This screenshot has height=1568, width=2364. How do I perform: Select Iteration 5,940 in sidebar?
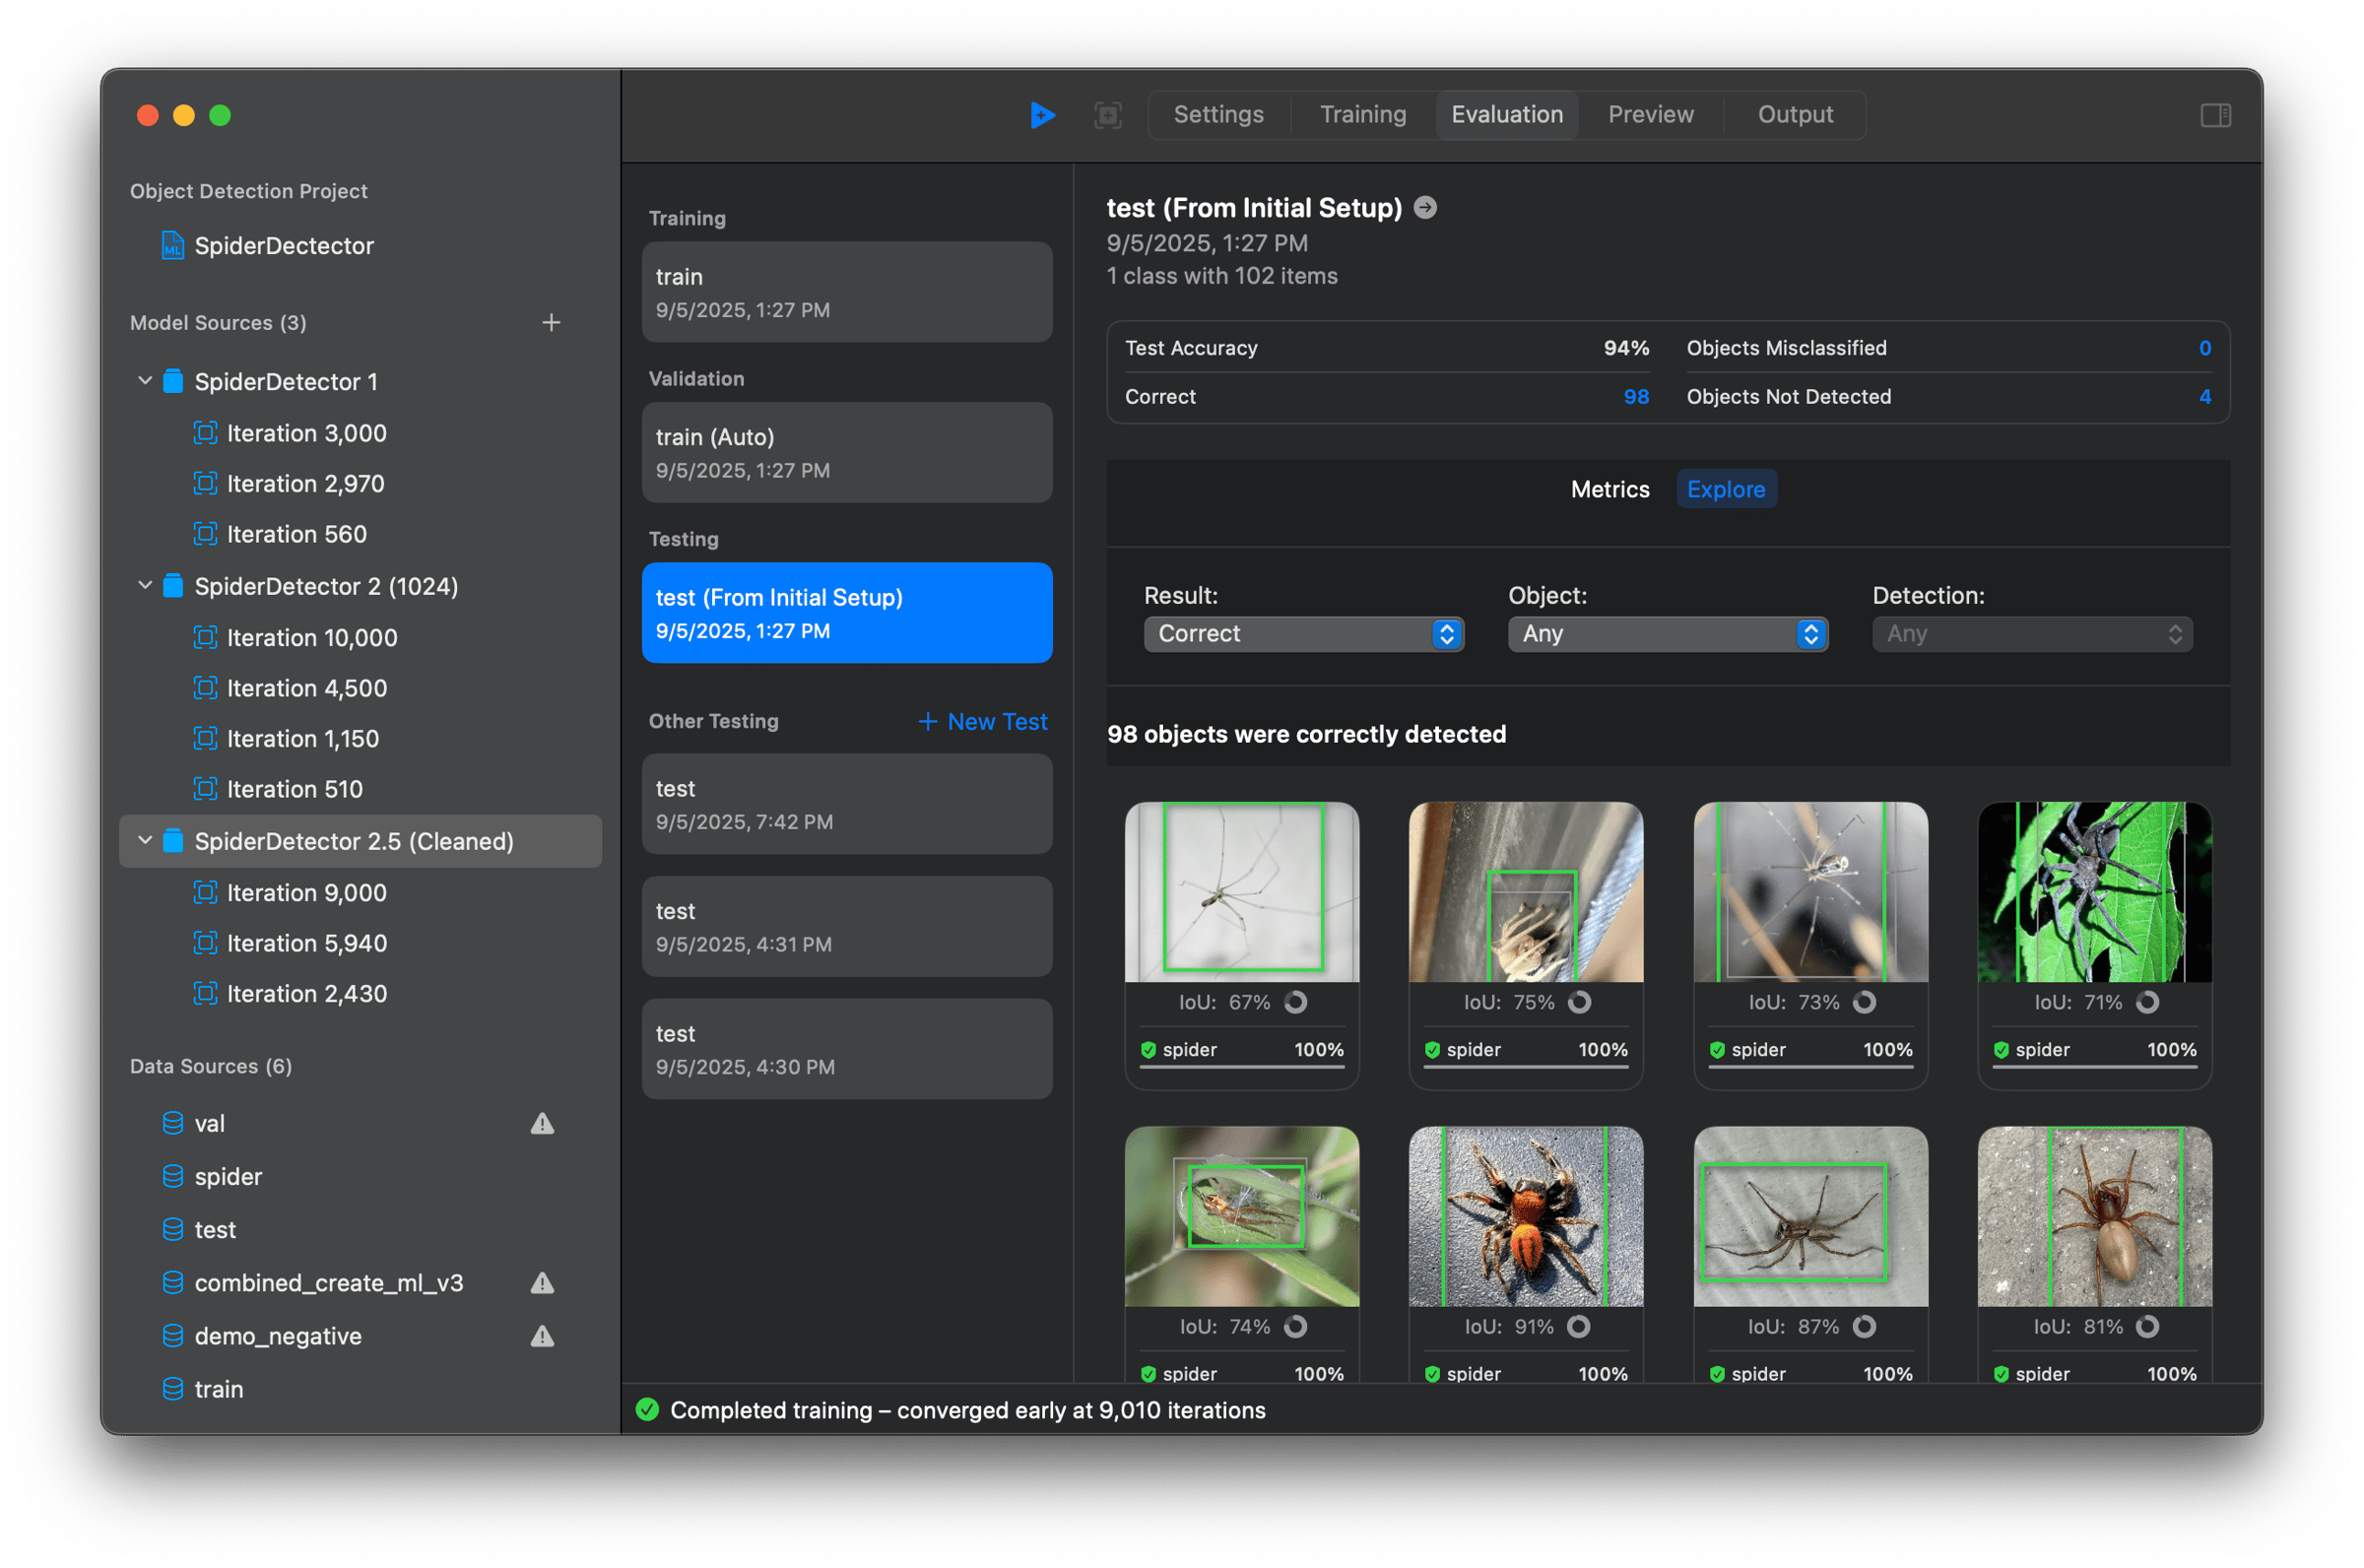click(x=306, y=943)
